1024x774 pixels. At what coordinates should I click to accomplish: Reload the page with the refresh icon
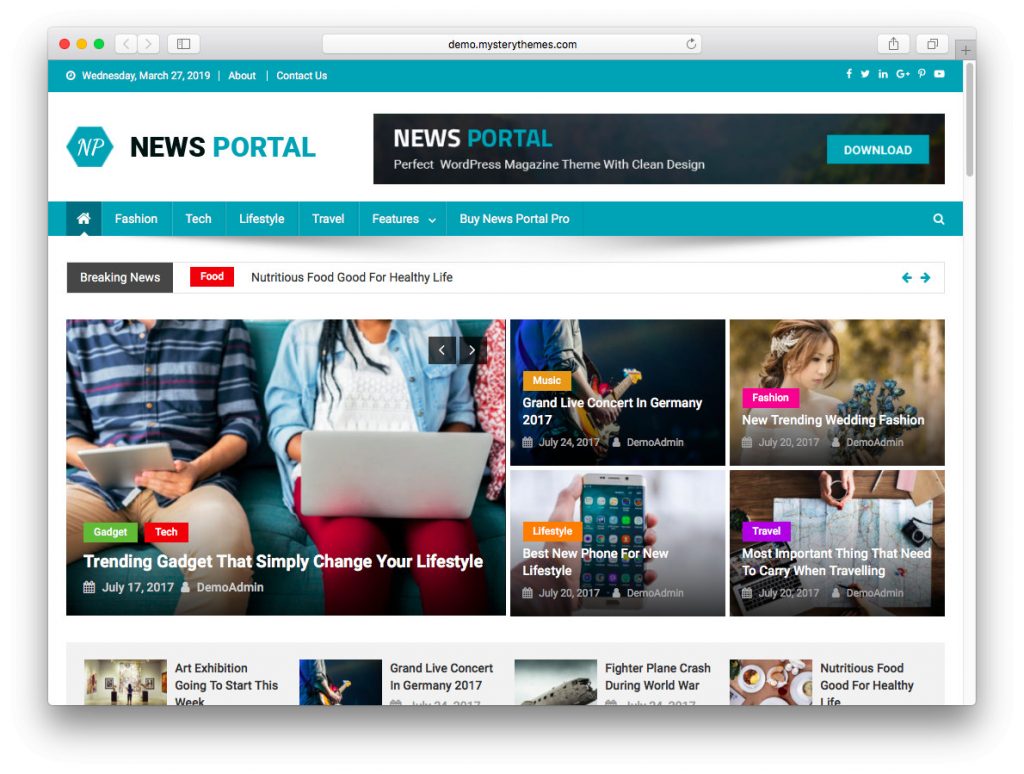[691, 44]
